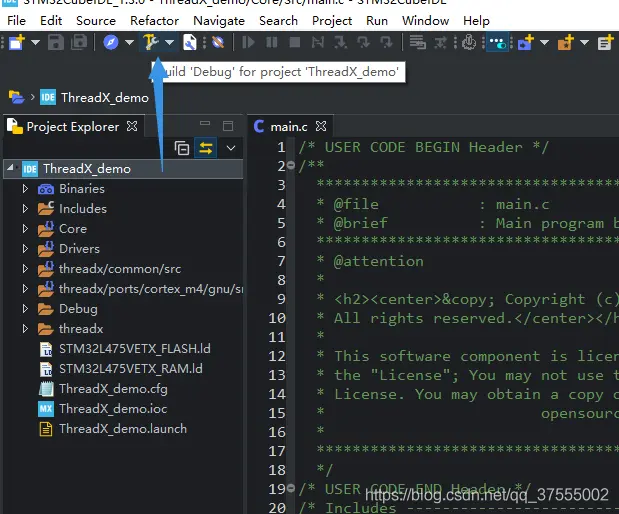Expand the threadx/ports/cortex_m4/gnu folder
Image resolution: width=619 pixels, height=514 pixels.
[x=25, y=289]
